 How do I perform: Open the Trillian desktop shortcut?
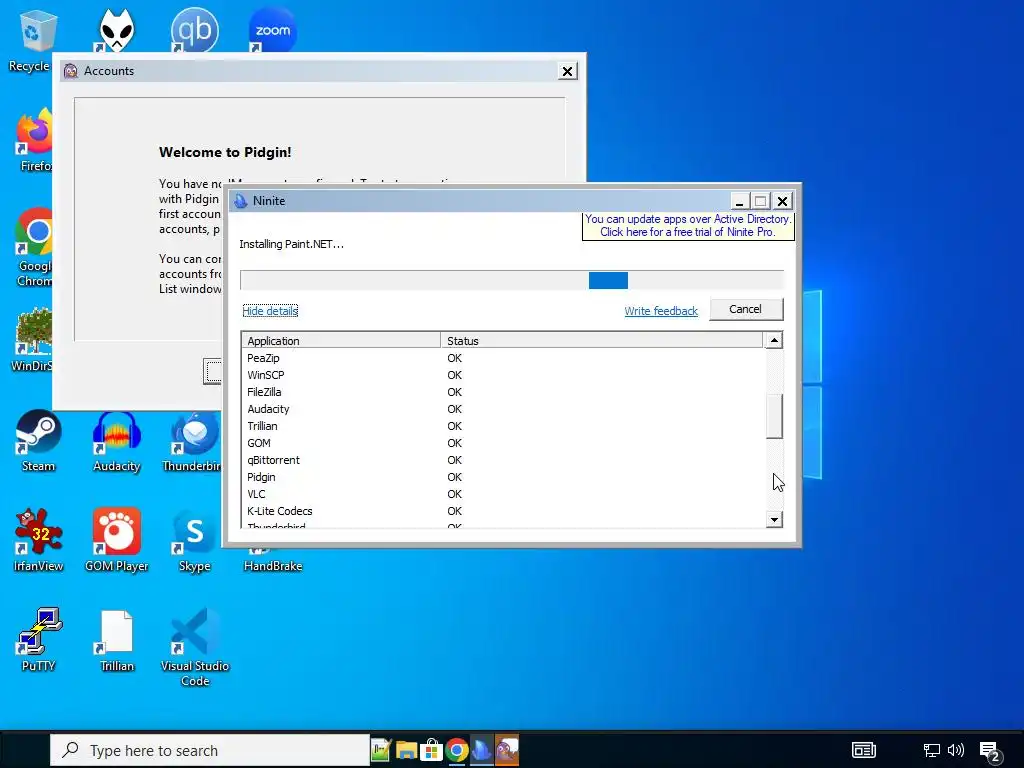(116, 640)
